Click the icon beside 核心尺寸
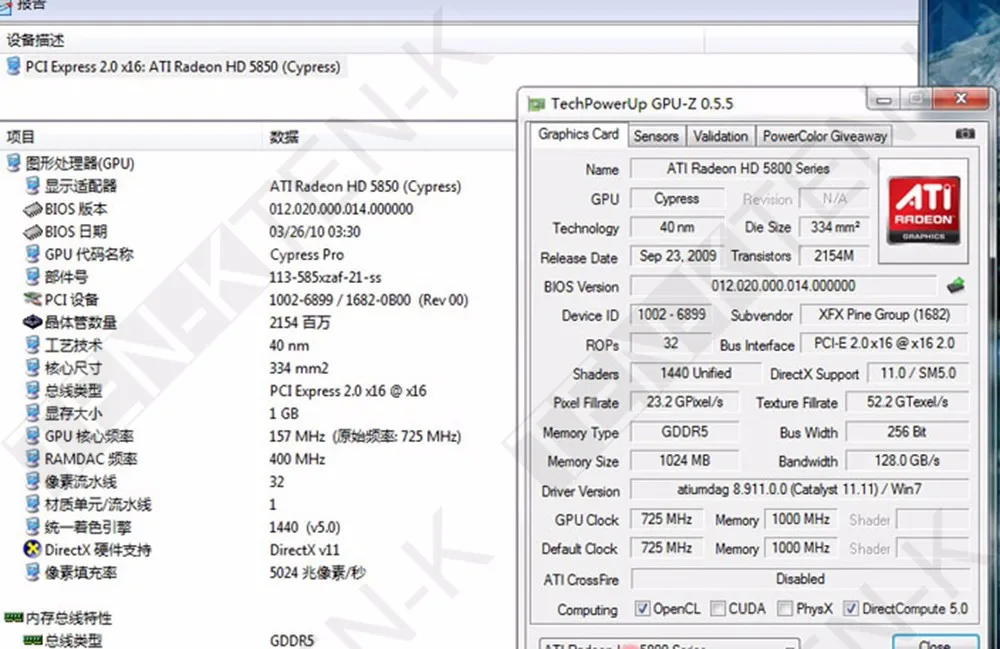 tap(33, 367)
